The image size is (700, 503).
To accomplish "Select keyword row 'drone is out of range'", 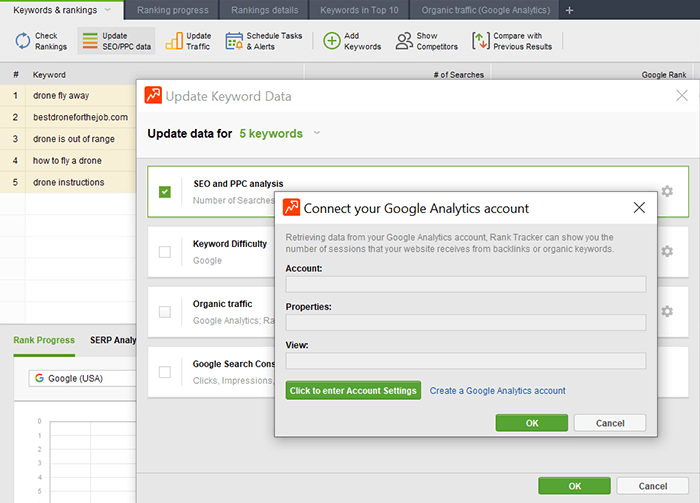I will (68, 139).
